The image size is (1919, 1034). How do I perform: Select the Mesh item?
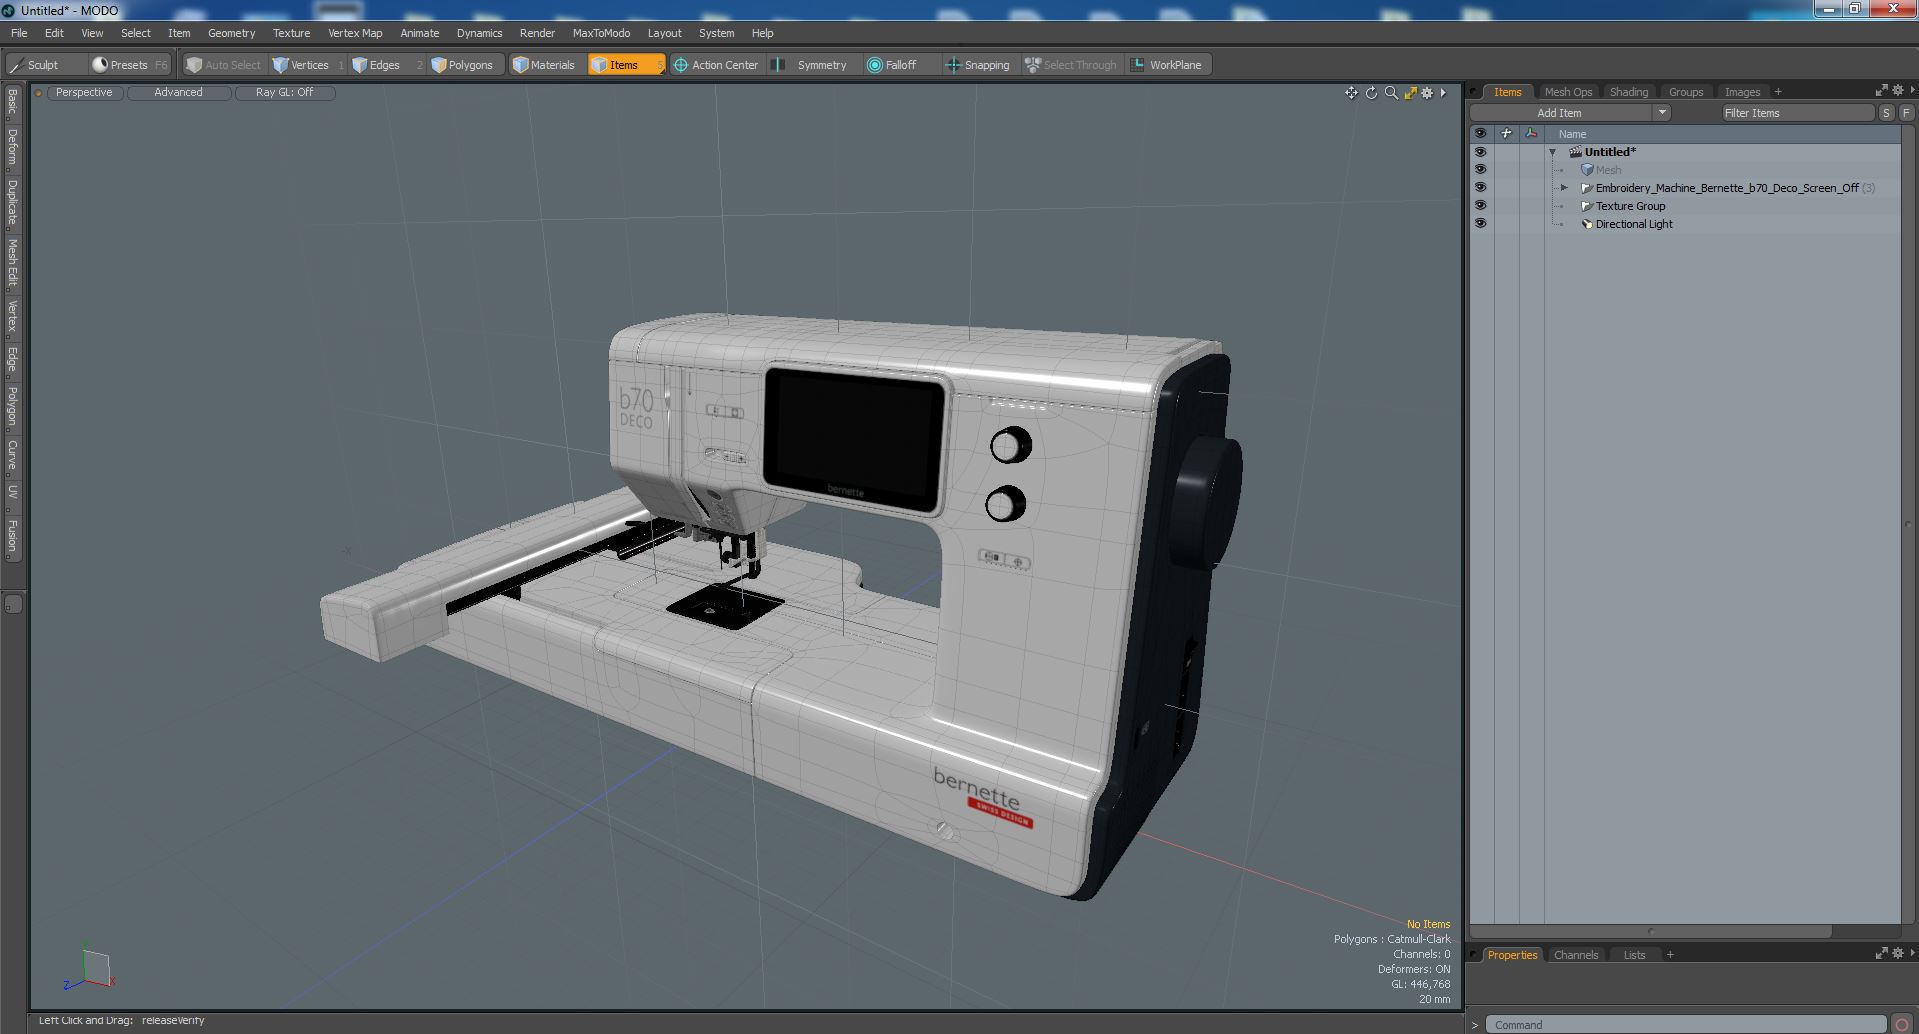pyautogui.click(x=1608, y=170)
